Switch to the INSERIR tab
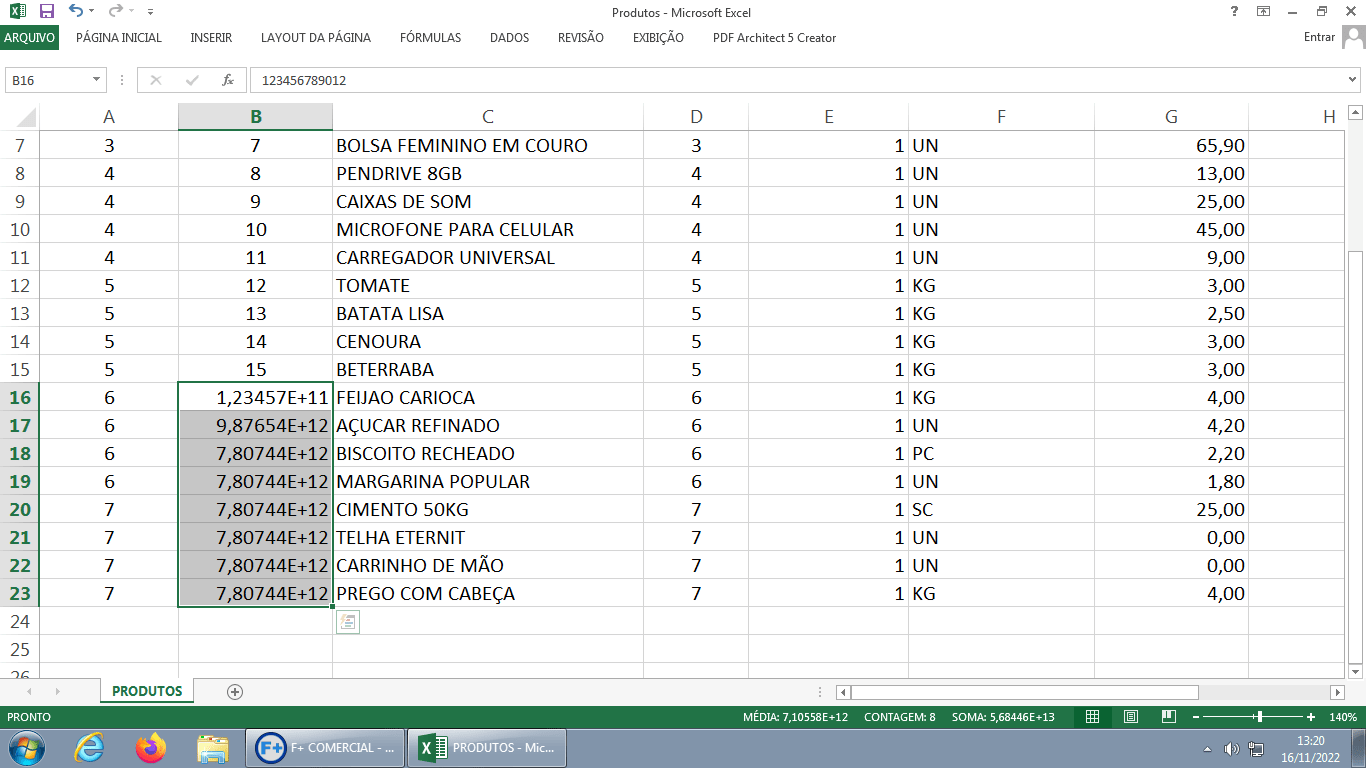1366x768 pixels. (211, 38)
